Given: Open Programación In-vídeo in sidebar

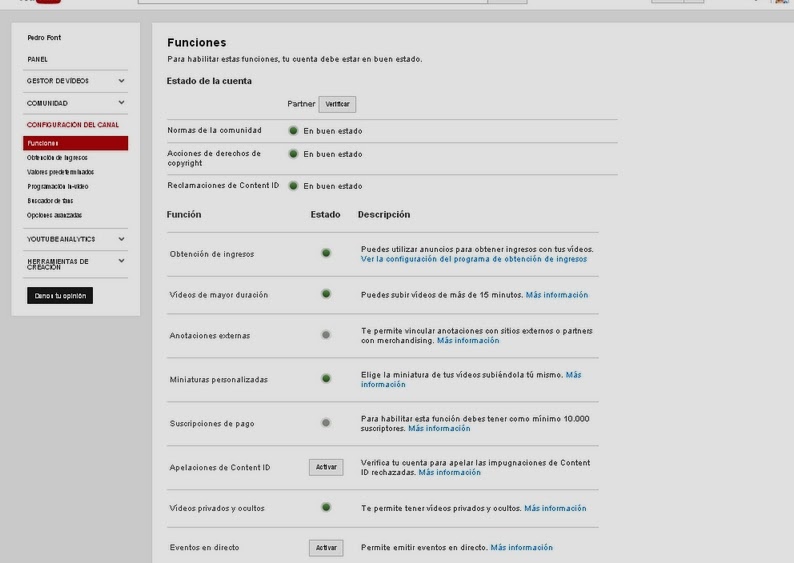Looking at the screenshot, I should (58, 186).
